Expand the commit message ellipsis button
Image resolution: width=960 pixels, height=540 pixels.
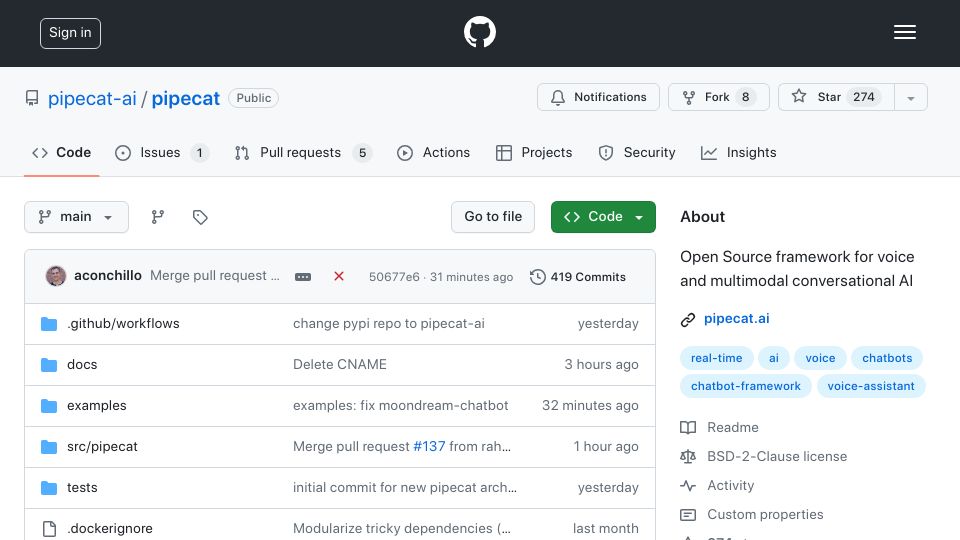click(x=303, y=277)
